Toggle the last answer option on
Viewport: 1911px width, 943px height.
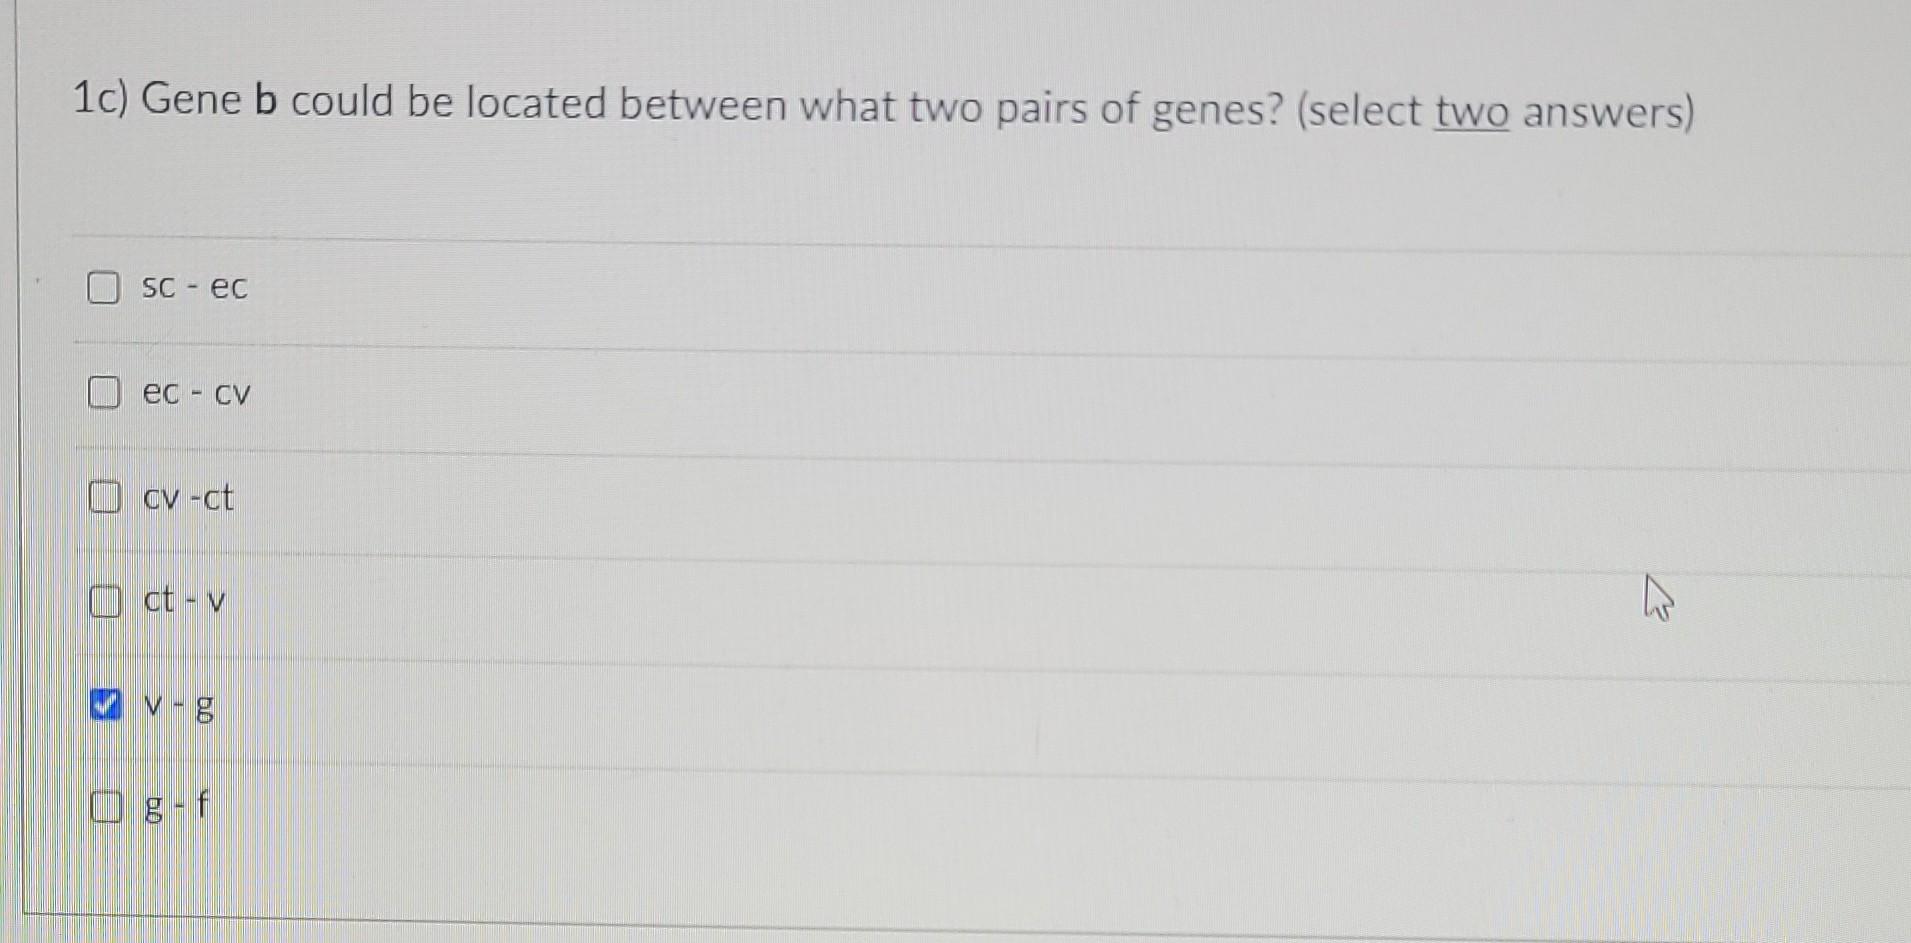[104, 807]
